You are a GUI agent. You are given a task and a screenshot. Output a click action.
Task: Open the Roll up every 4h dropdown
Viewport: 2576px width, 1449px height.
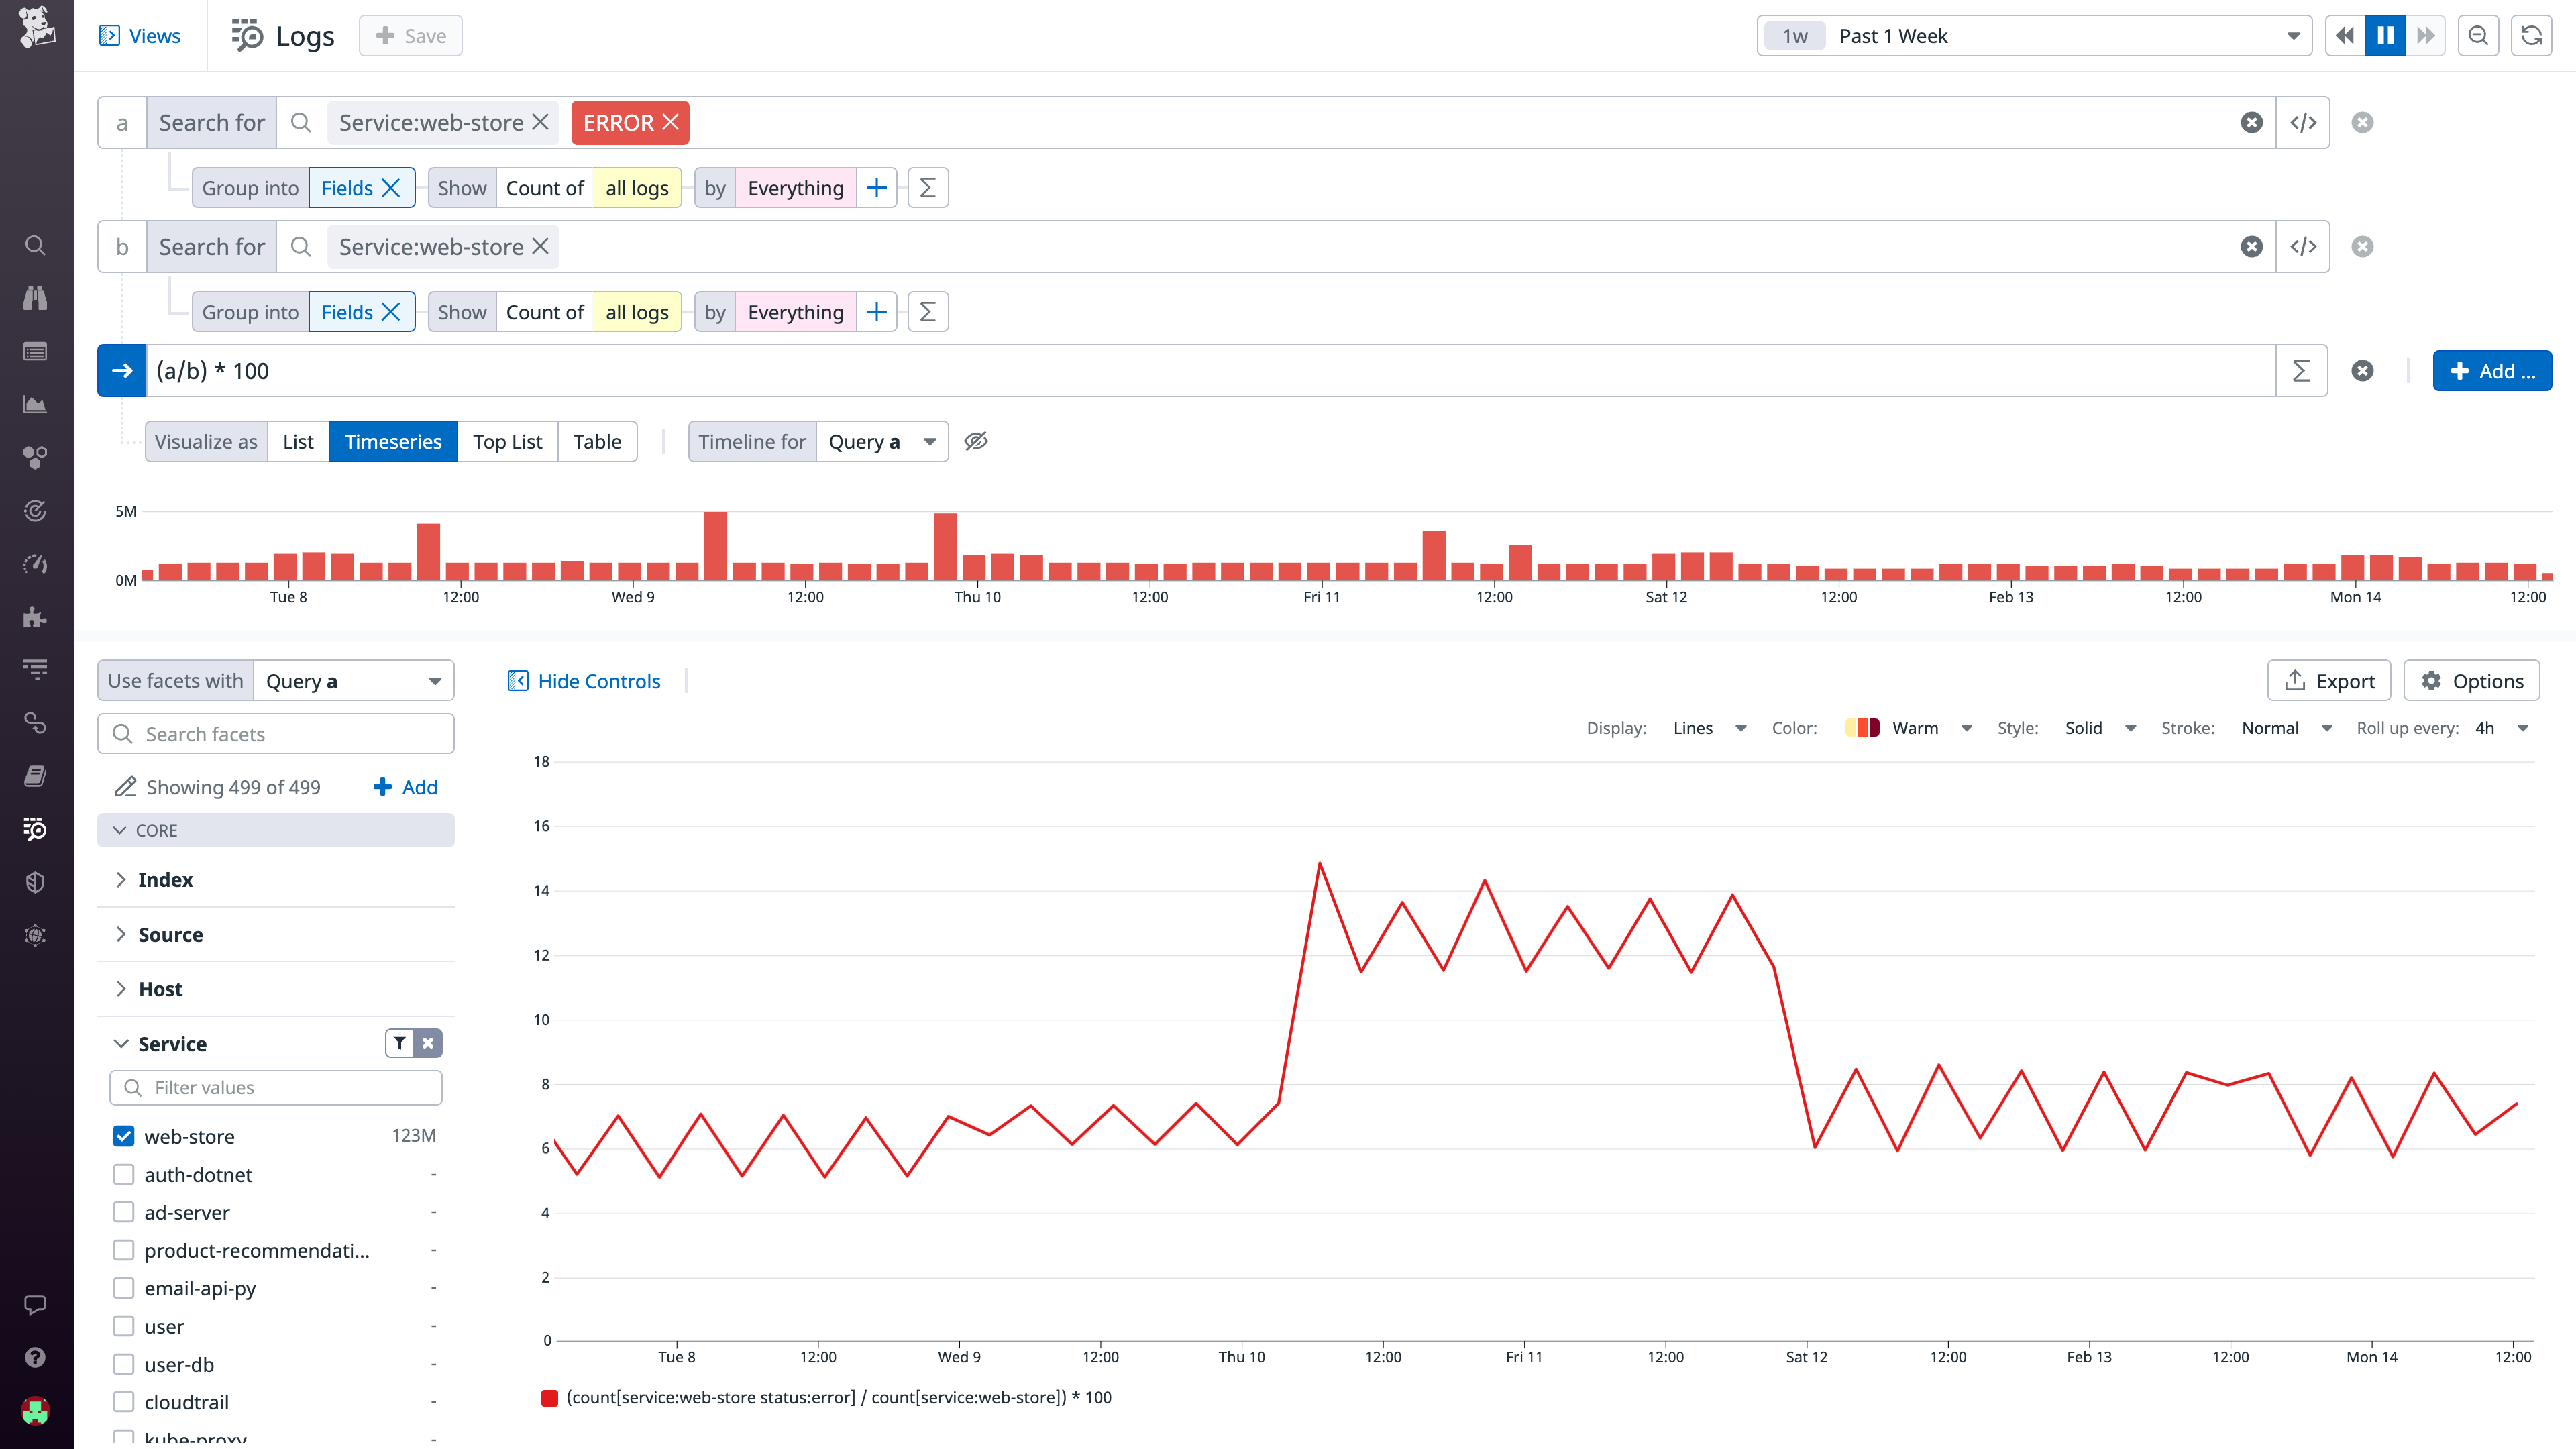(x=2499, y=728)
